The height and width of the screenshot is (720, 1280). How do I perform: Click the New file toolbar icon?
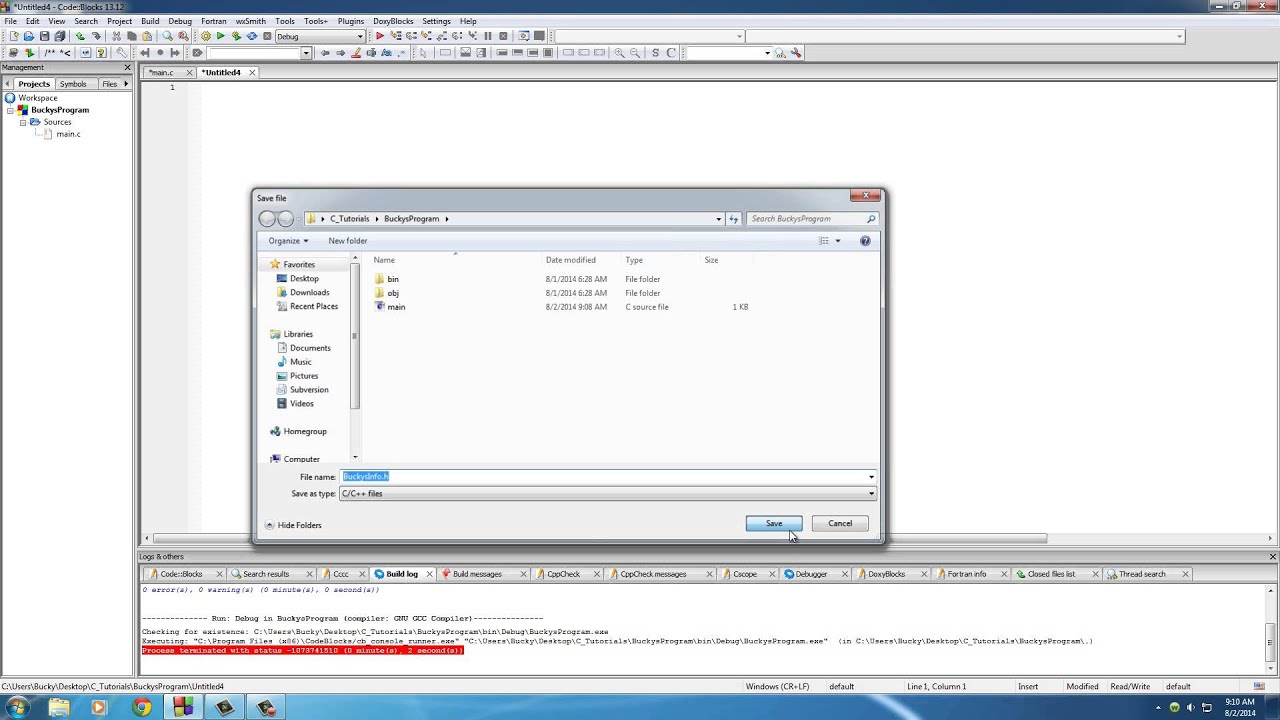[14, 36]
